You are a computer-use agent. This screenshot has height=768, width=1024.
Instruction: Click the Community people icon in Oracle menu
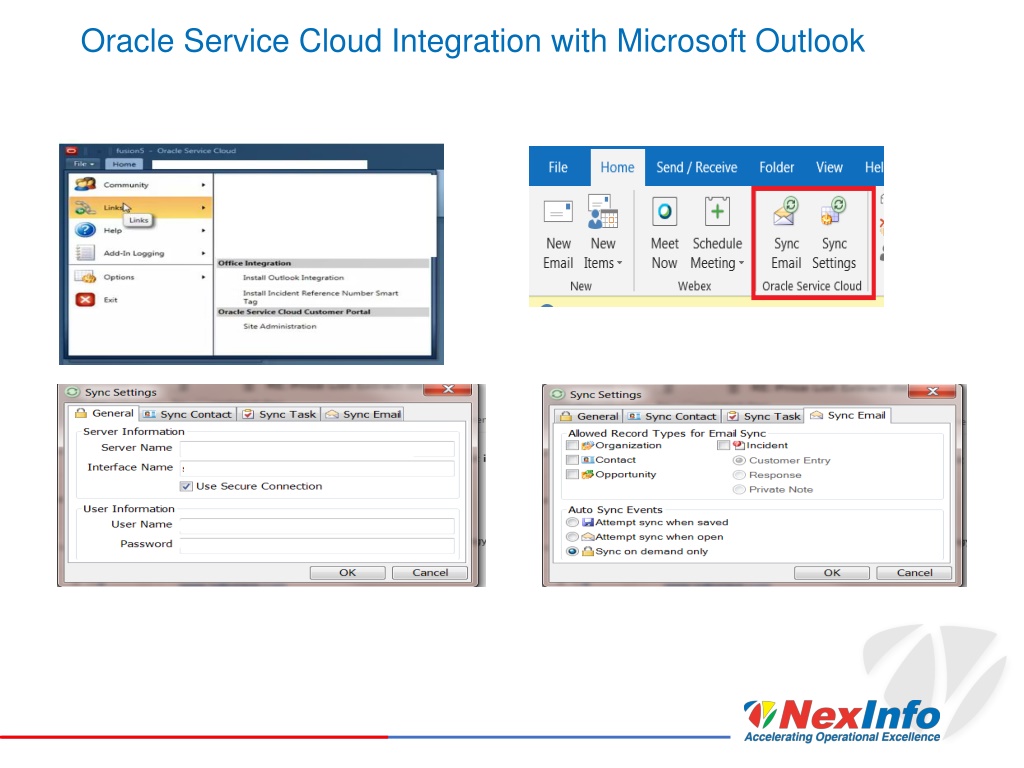[x=86, y=184]
